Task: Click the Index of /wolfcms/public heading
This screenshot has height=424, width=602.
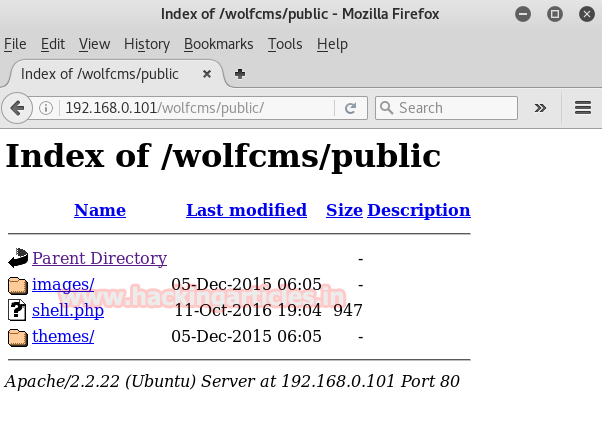Action: (x=223, y=156)
